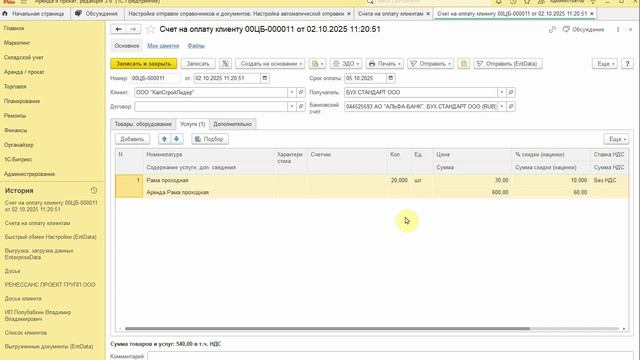Expand the Клиент dropdown list
Viewport: 640px width, 360px height.
coord(291,92)
